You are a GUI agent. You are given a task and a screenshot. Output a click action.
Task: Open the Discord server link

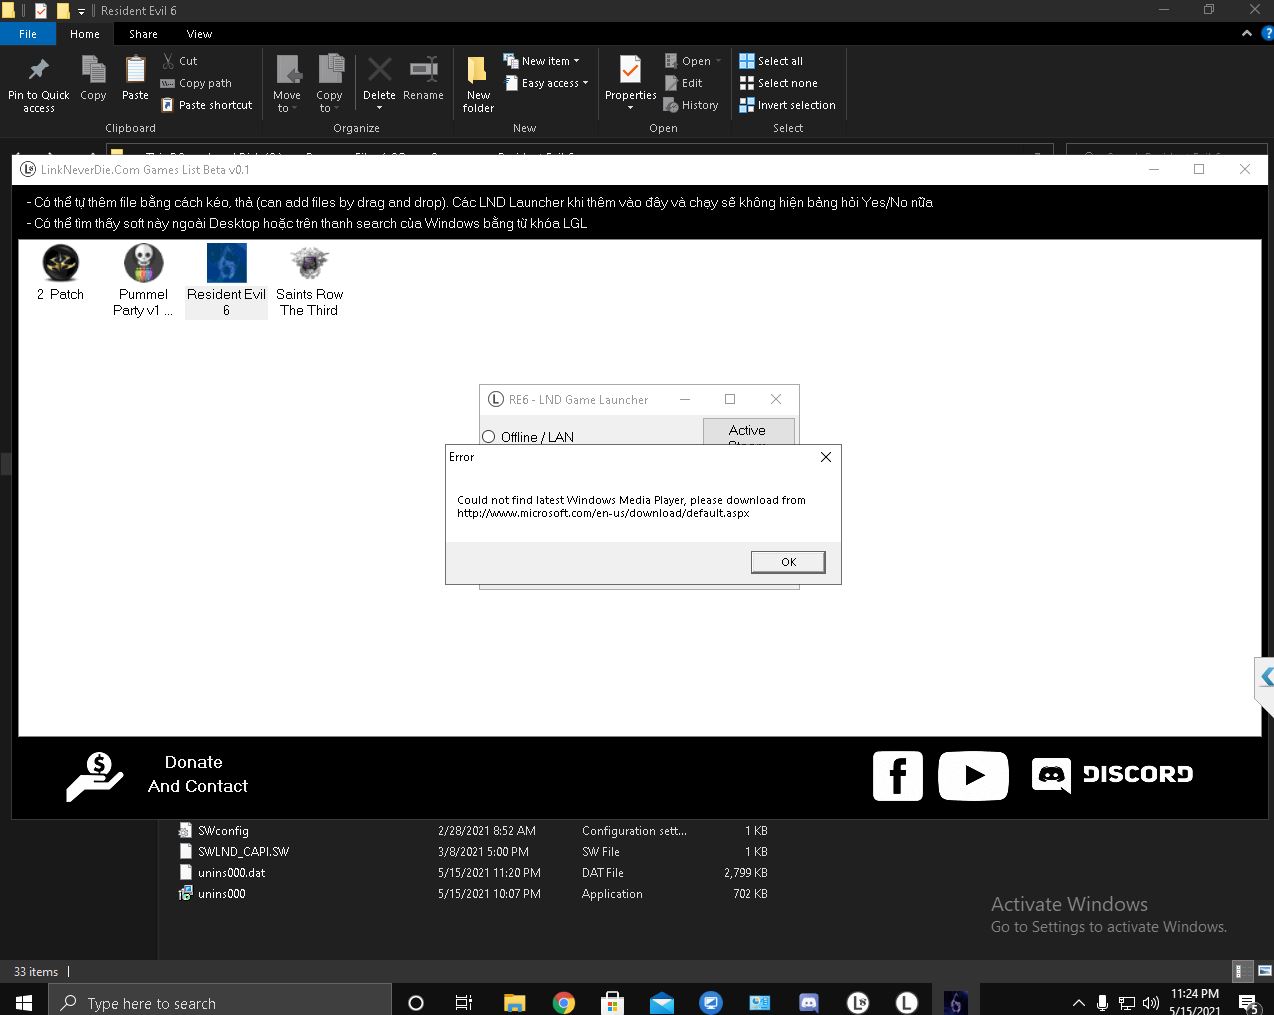(1112, 775)
